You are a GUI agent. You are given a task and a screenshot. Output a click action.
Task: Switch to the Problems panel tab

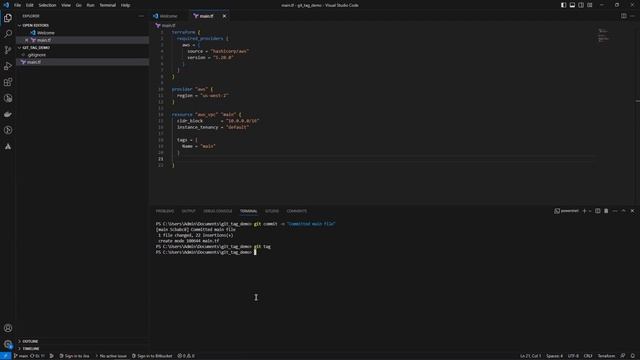165,211
